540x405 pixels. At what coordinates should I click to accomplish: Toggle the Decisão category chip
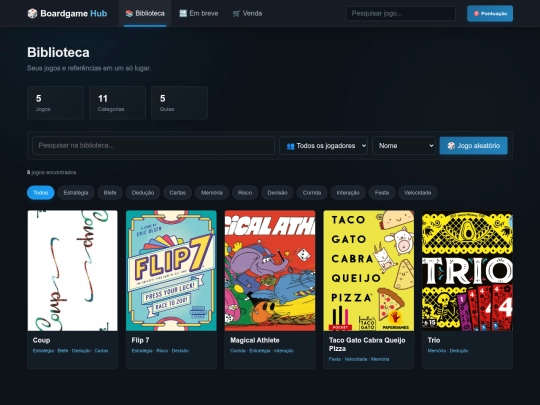click(x=277, y=193)
